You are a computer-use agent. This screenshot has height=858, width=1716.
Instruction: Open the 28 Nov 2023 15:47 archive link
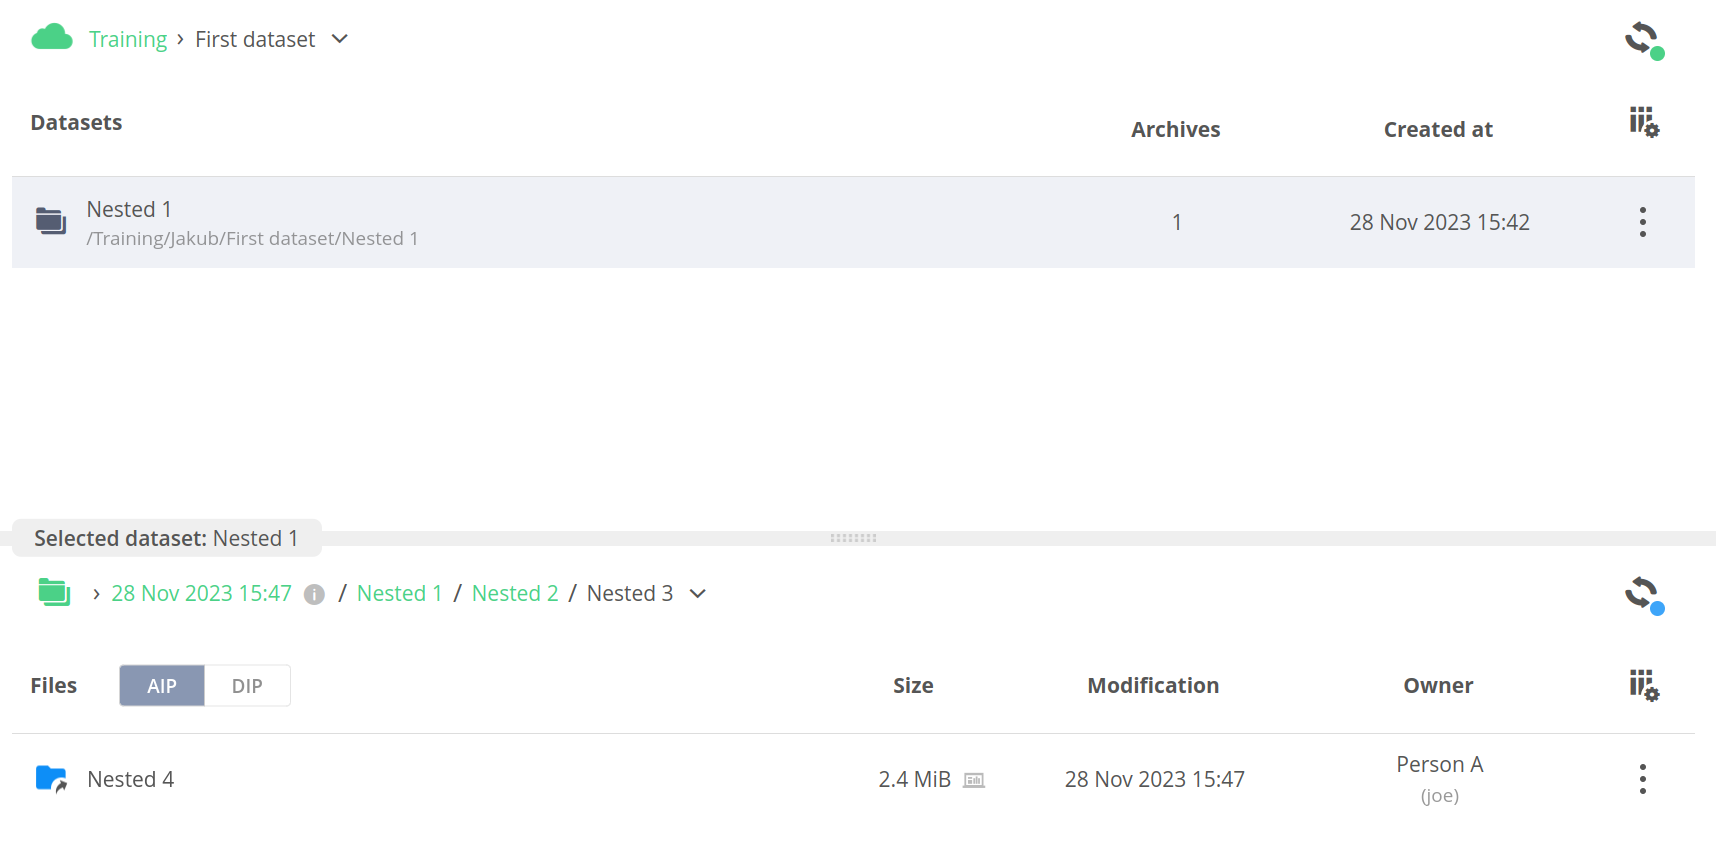(201, 594)
